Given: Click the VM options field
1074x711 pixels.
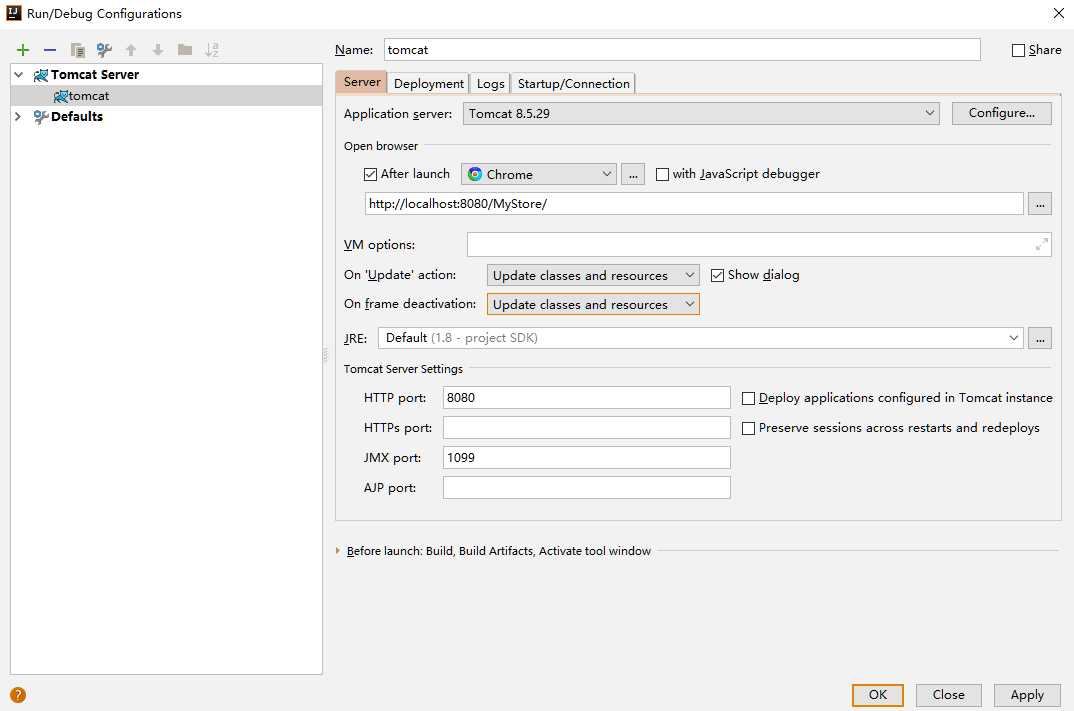Looking at the screenshot, I should (759, 245).
